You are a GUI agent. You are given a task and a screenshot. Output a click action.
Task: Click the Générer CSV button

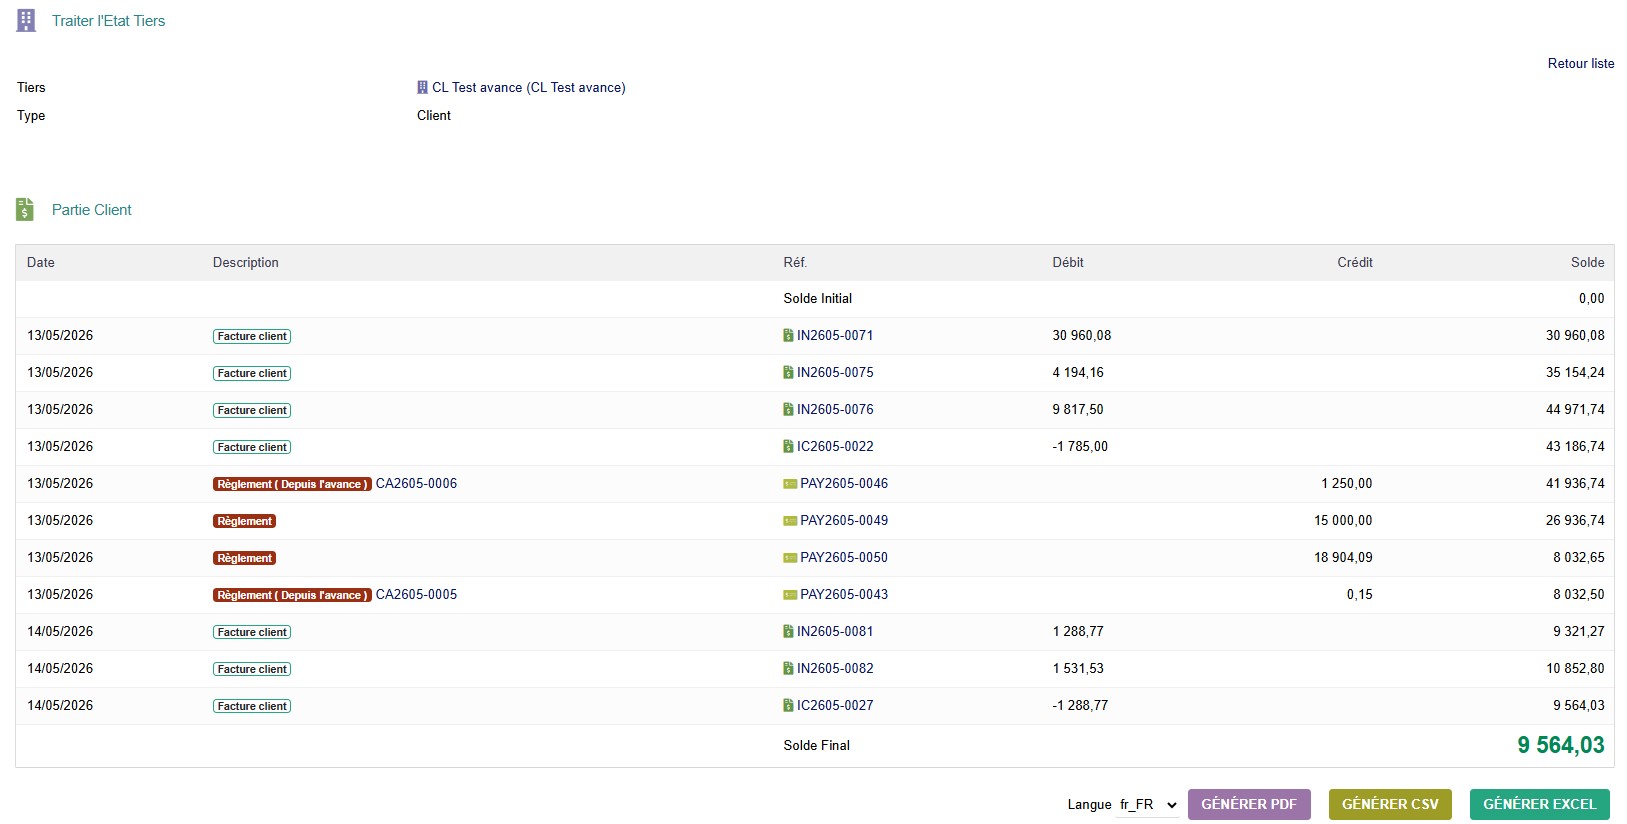[1390, 804]
